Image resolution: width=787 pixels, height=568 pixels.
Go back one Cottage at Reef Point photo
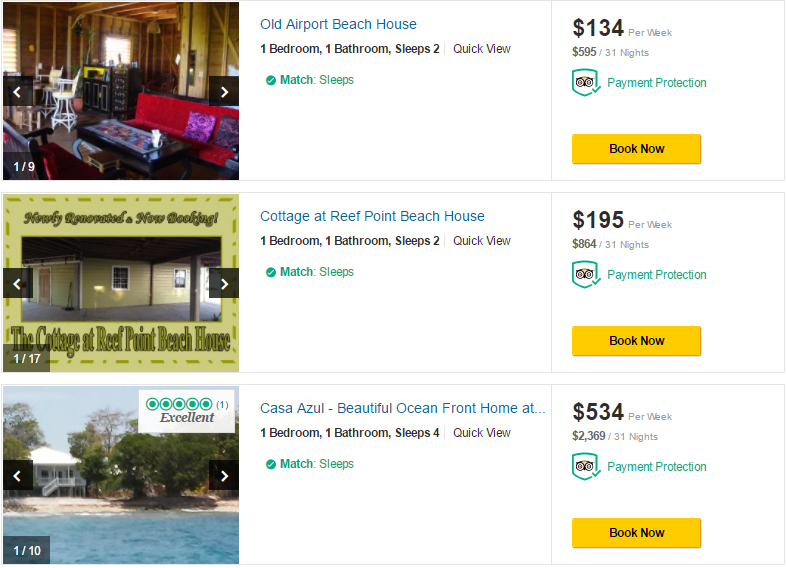(x=17, y=284)
